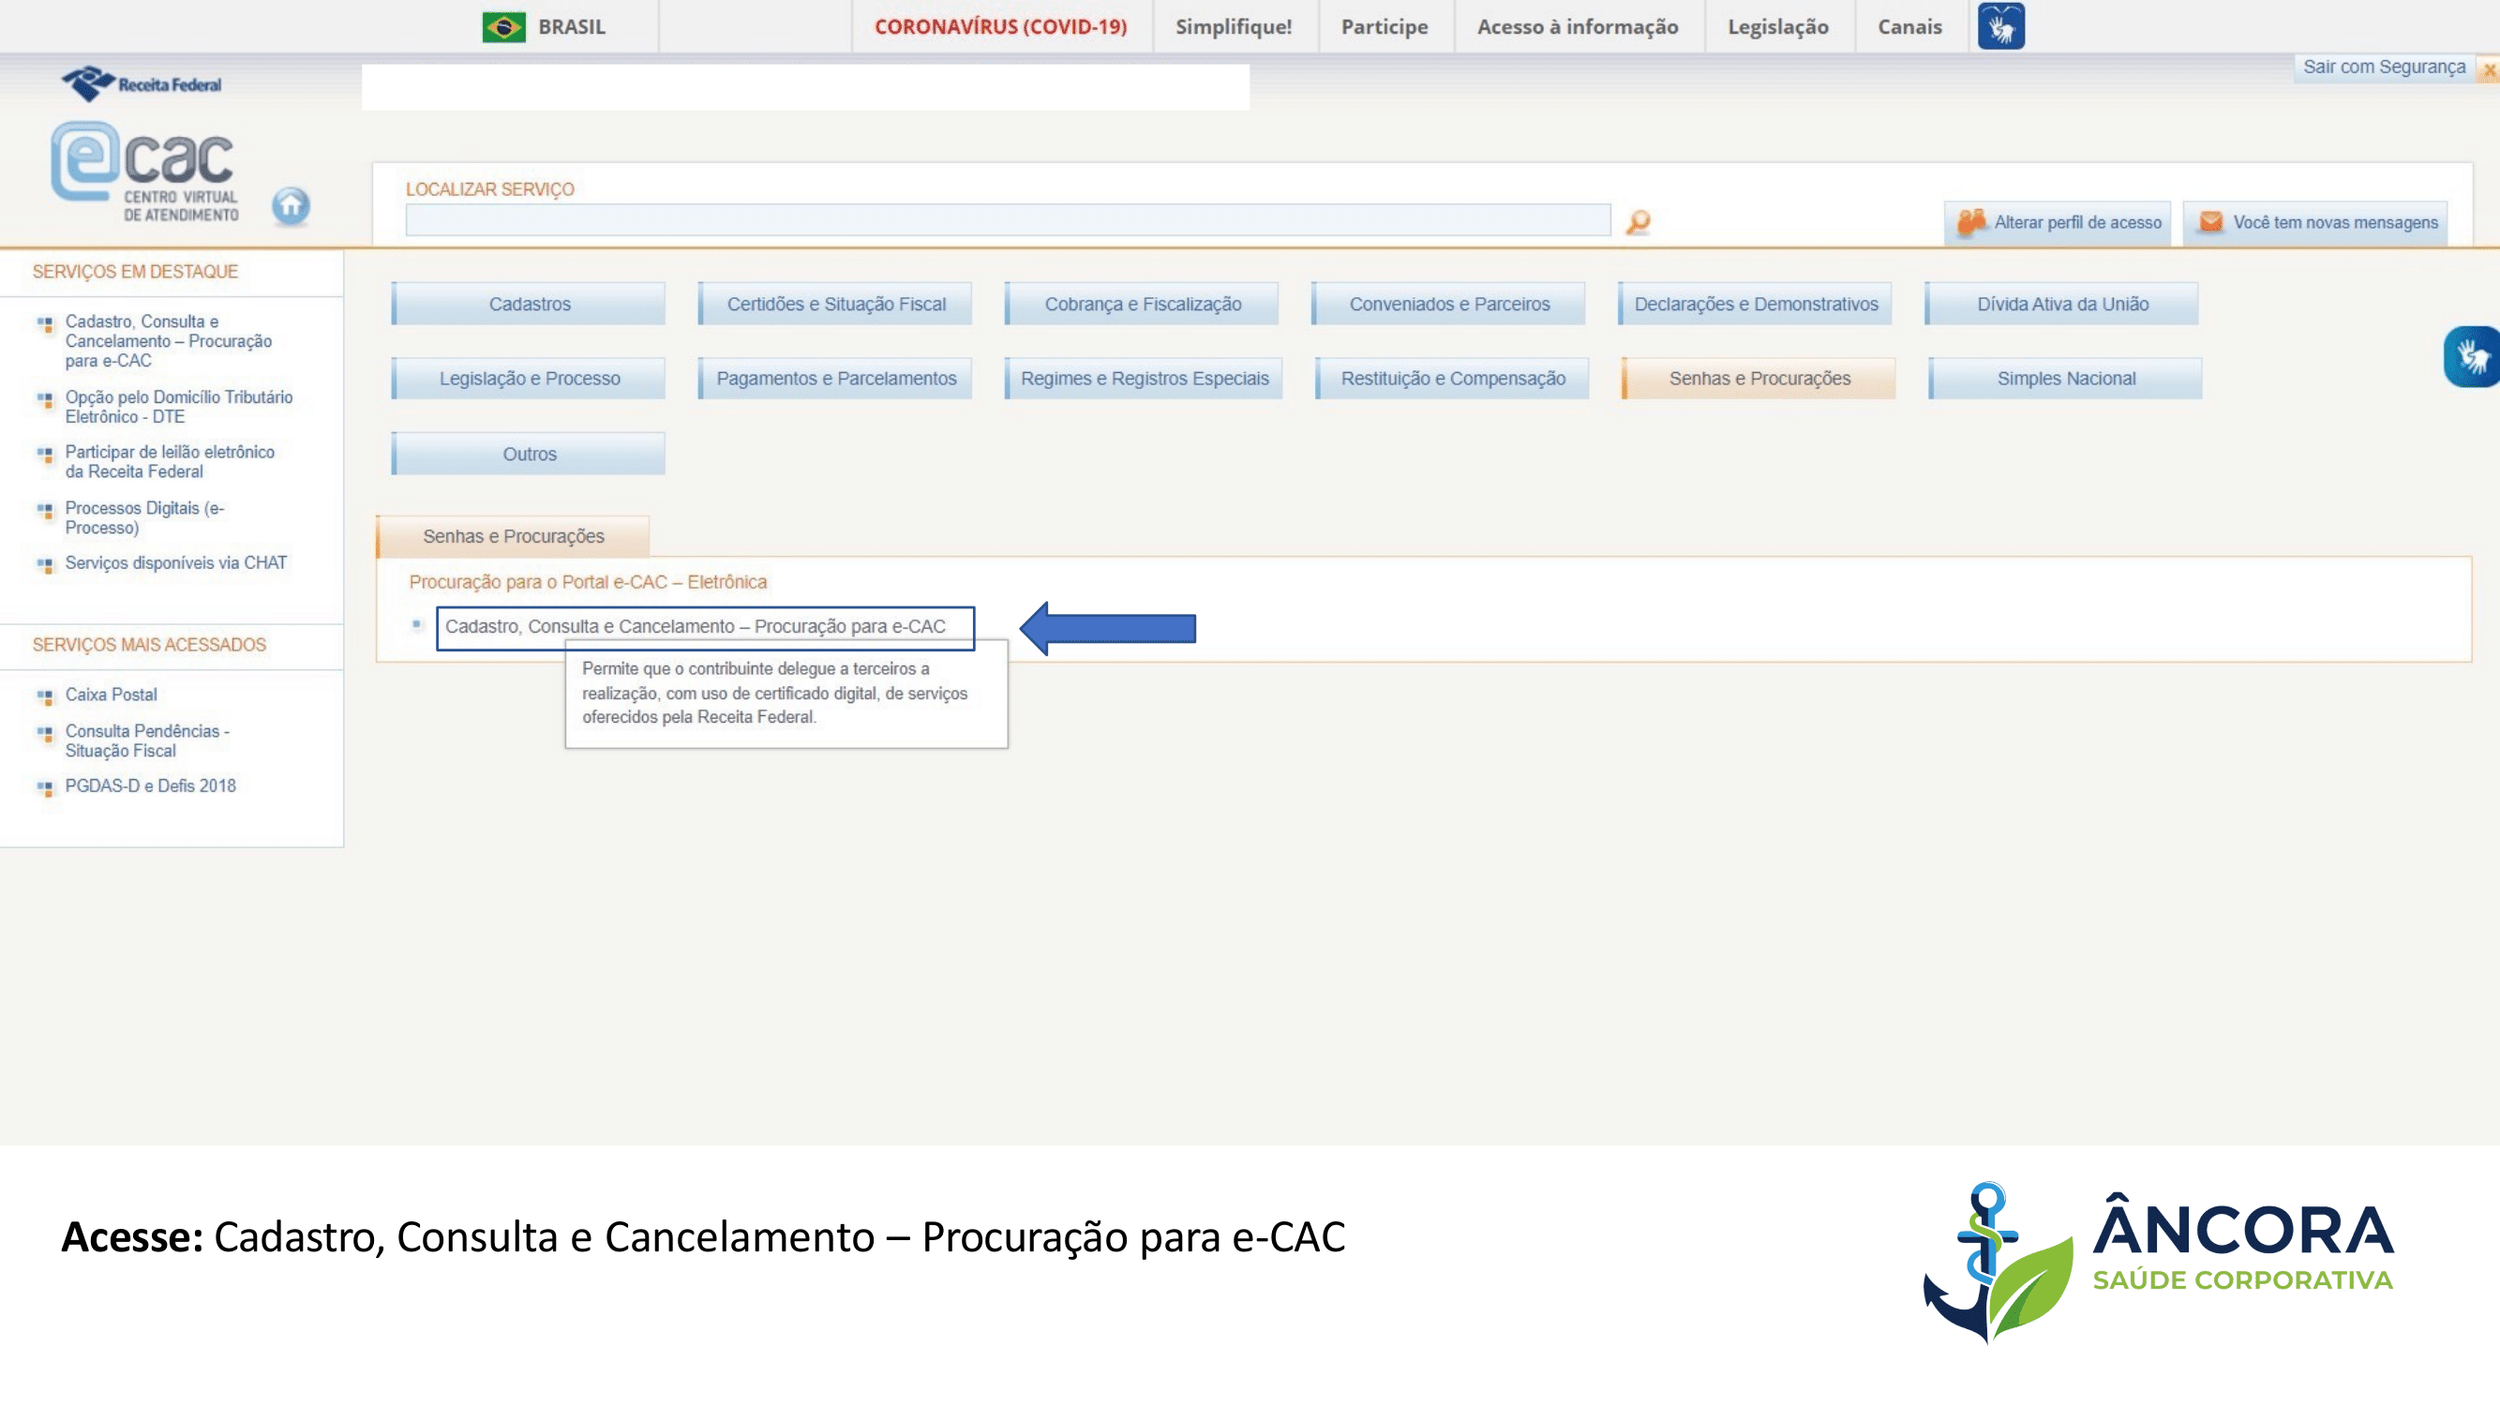Screen dimensions: 2500x1406
Task: Click the magnifier search icon
Action: (1637, 221)
